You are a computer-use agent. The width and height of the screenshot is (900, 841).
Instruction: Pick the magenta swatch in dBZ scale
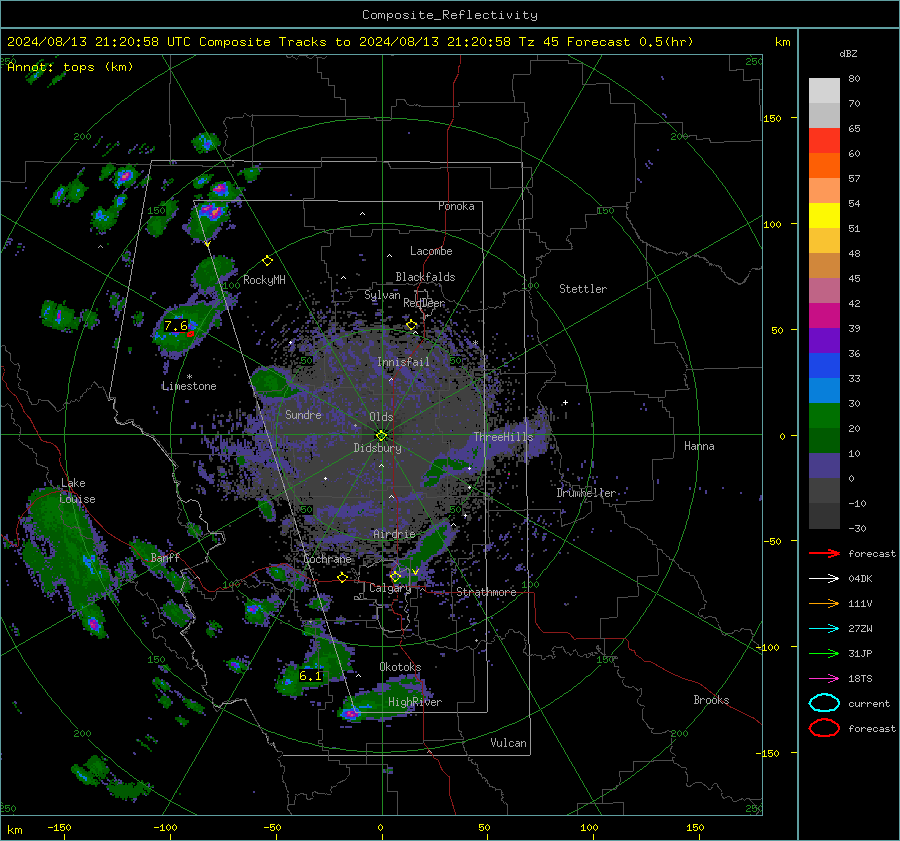824,316
